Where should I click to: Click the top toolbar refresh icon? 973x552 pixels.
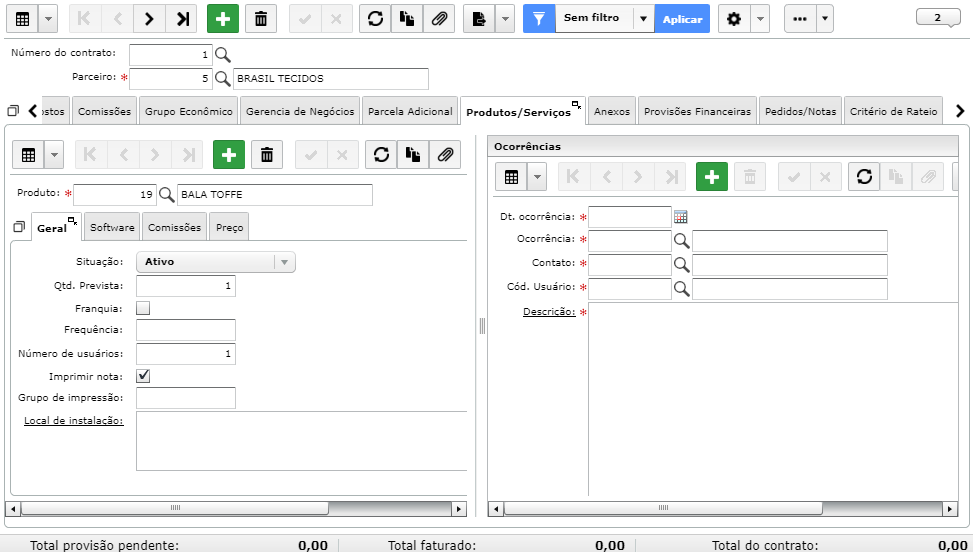(x=375, y=19)
